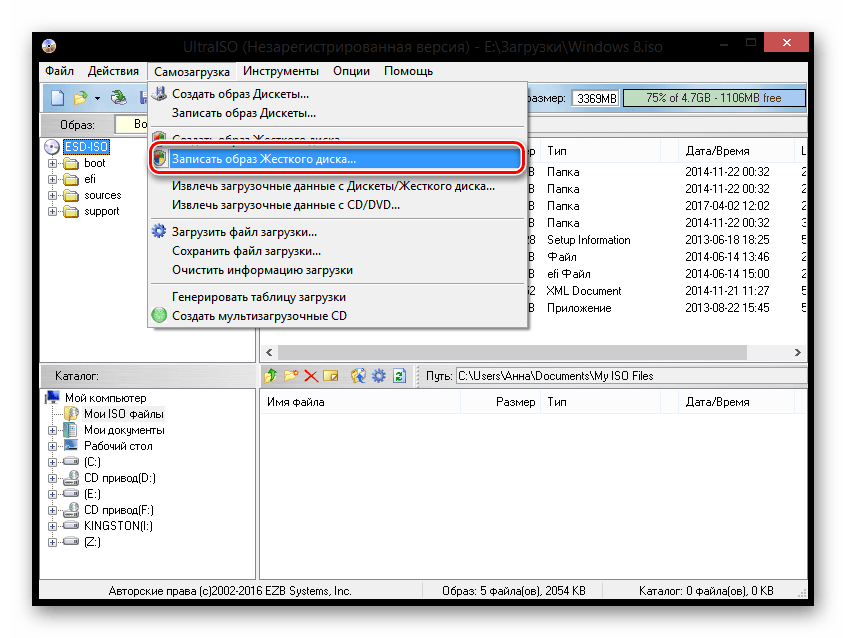
Task: Click the new folder icon in local toolbar
Action: click(291, 376)
